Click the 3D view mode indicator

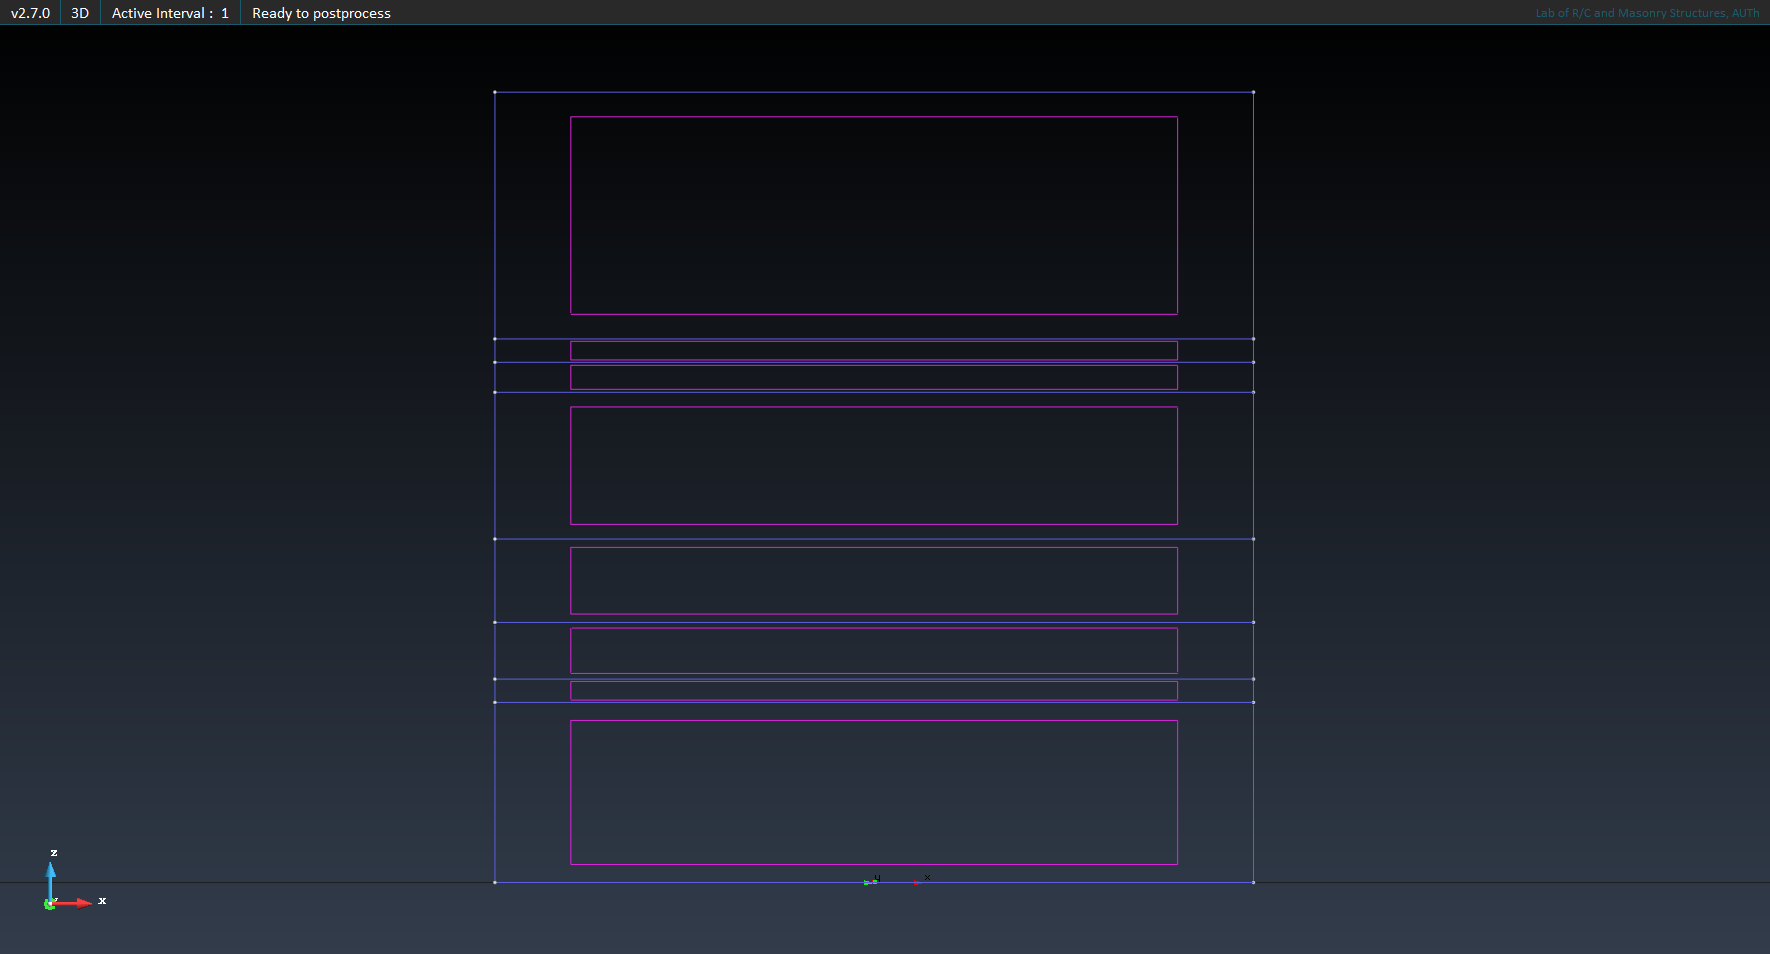click(80, 13)
